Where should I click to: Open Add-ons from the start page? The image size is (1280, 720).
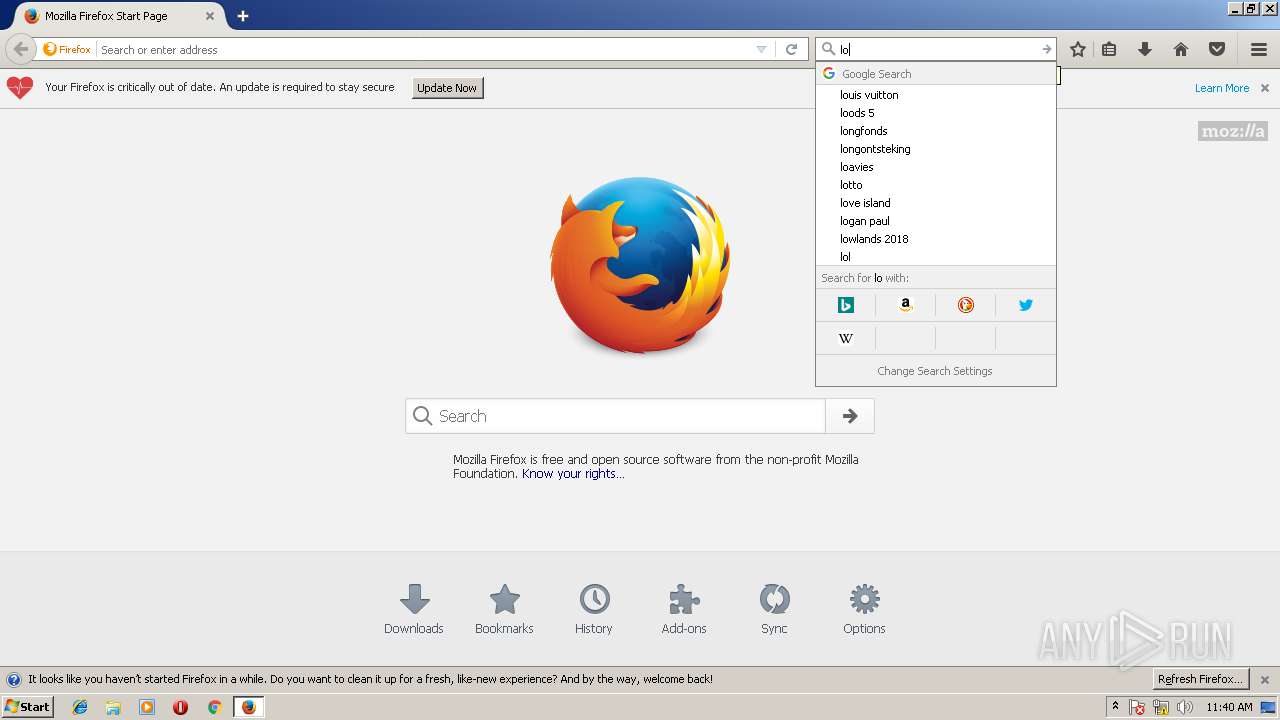pos(684,609)
